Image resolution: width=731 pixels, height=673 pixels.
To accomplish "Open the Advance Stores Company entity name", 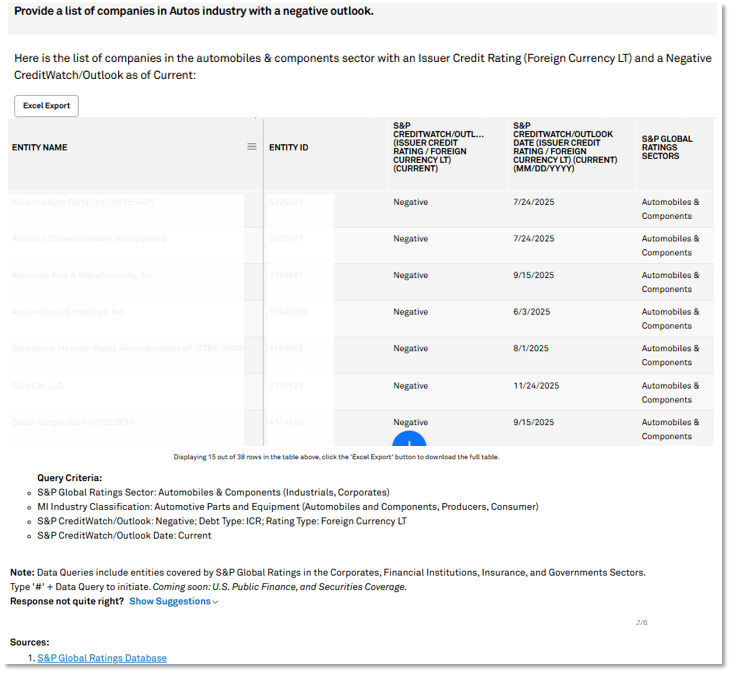I will click(x=89, y=239).
